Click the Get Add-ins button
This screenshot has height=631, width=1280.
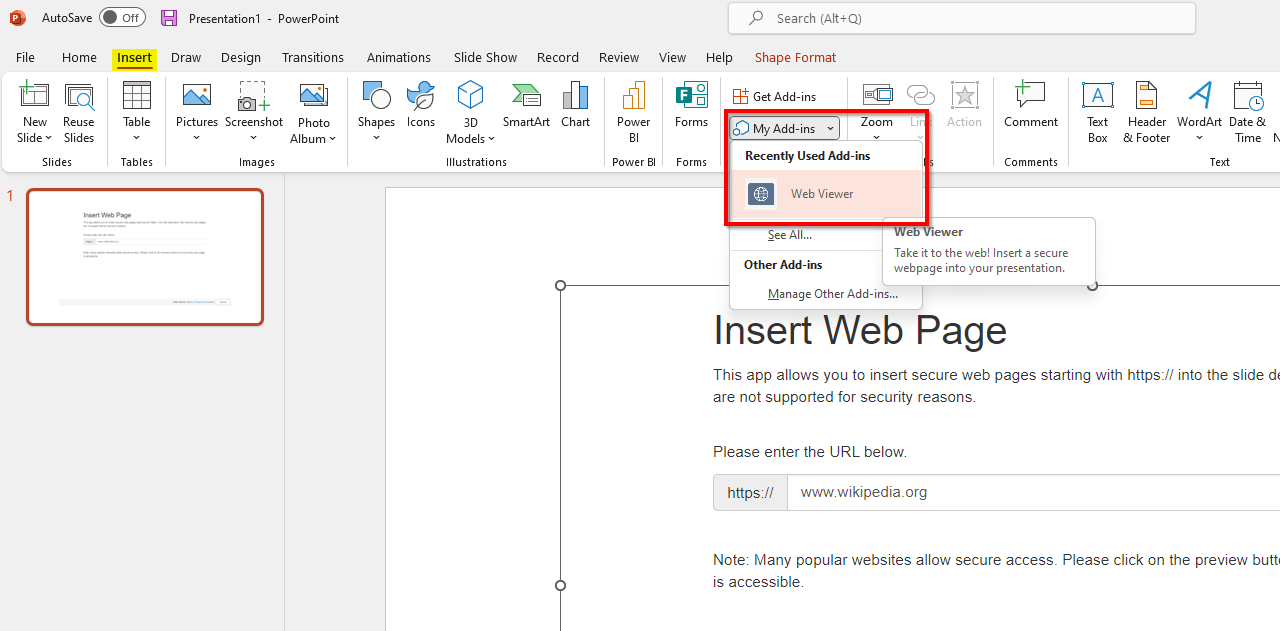[775, 96]
